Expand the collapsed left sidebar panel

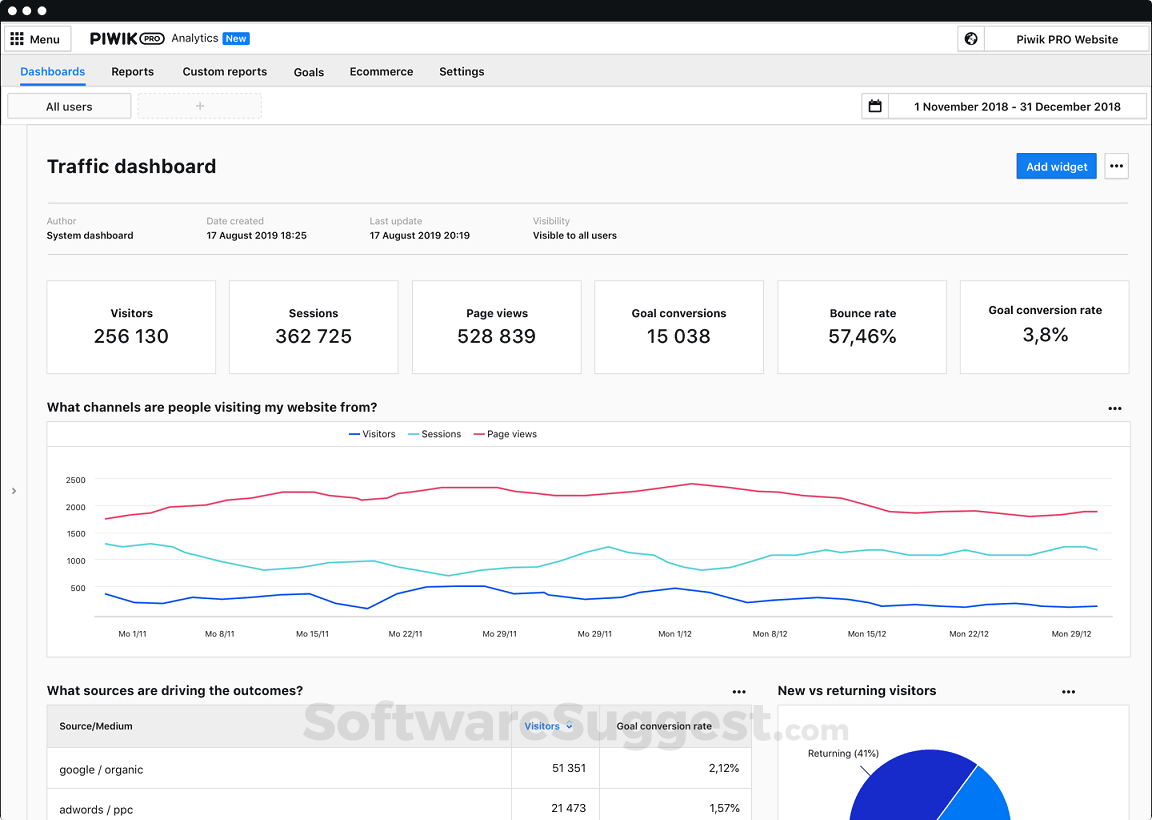click(14, 490)
